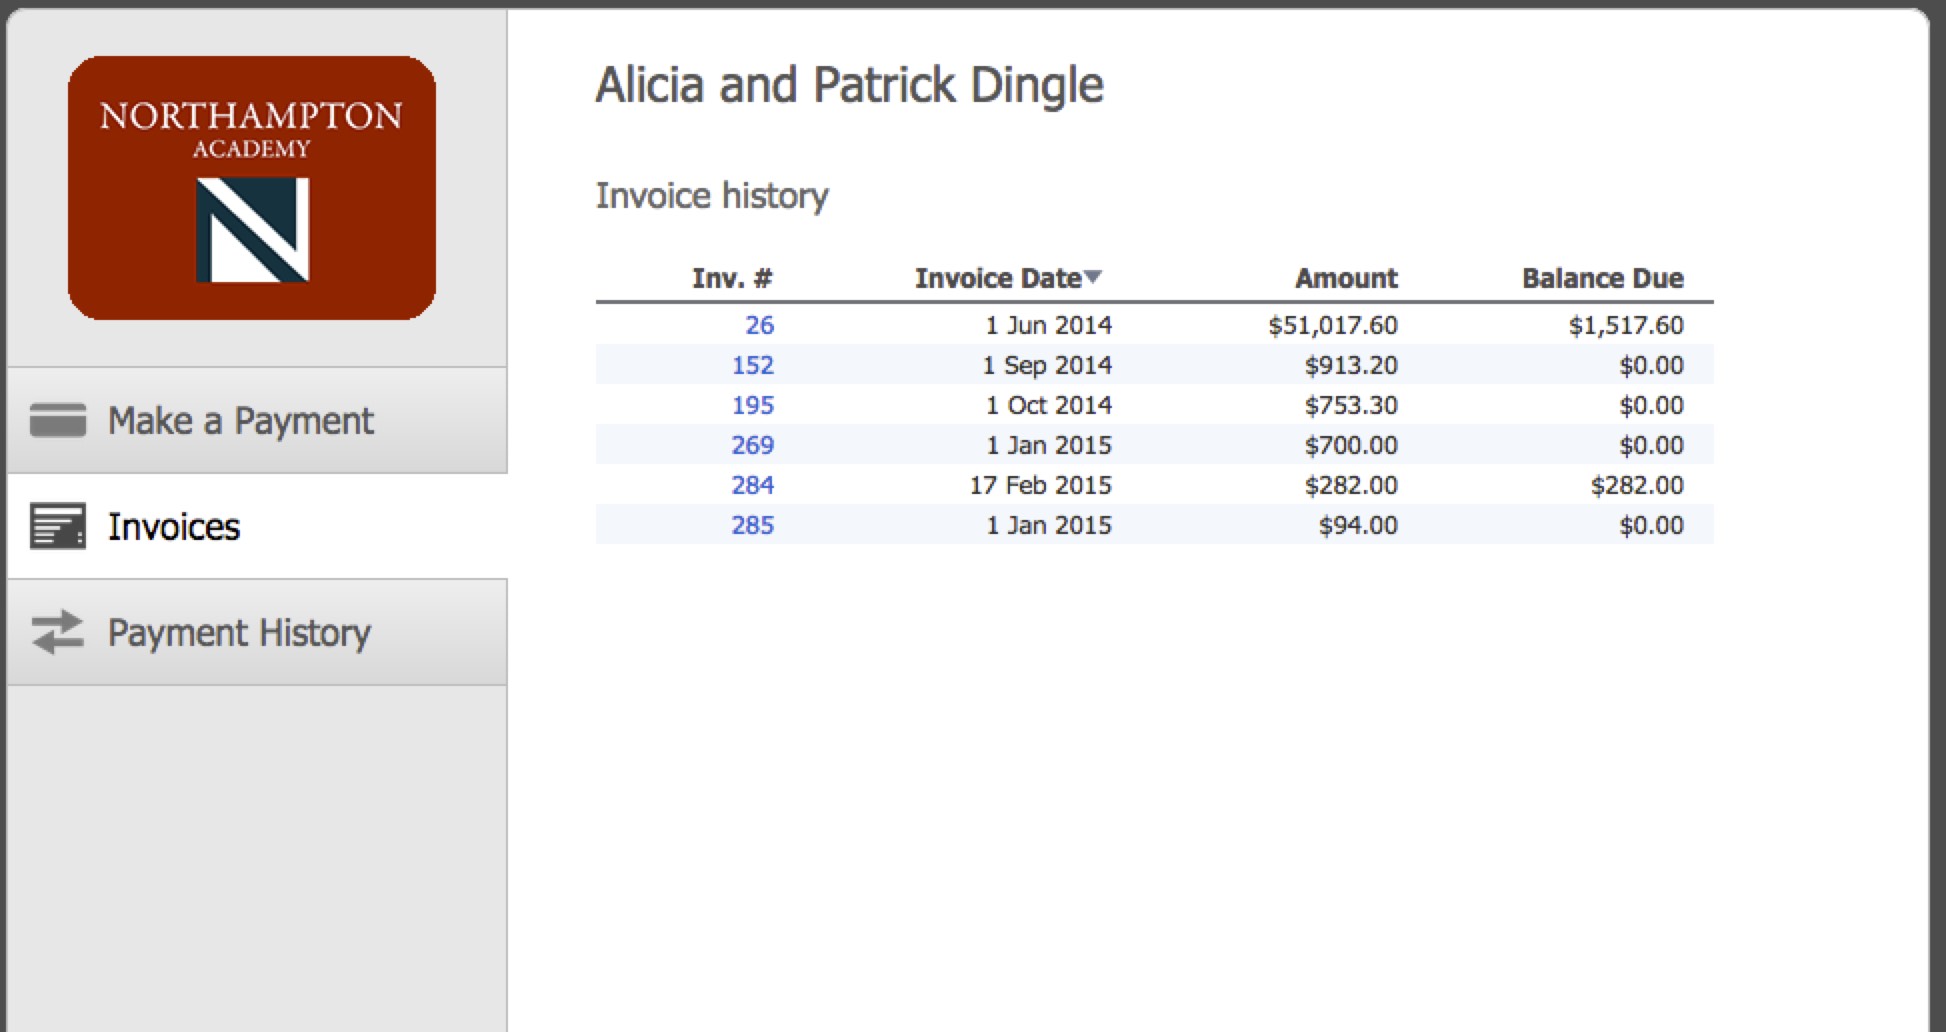Click the invoice document icon in sidebar
The image size is (1946, 1032).
[x=58, y=527]
